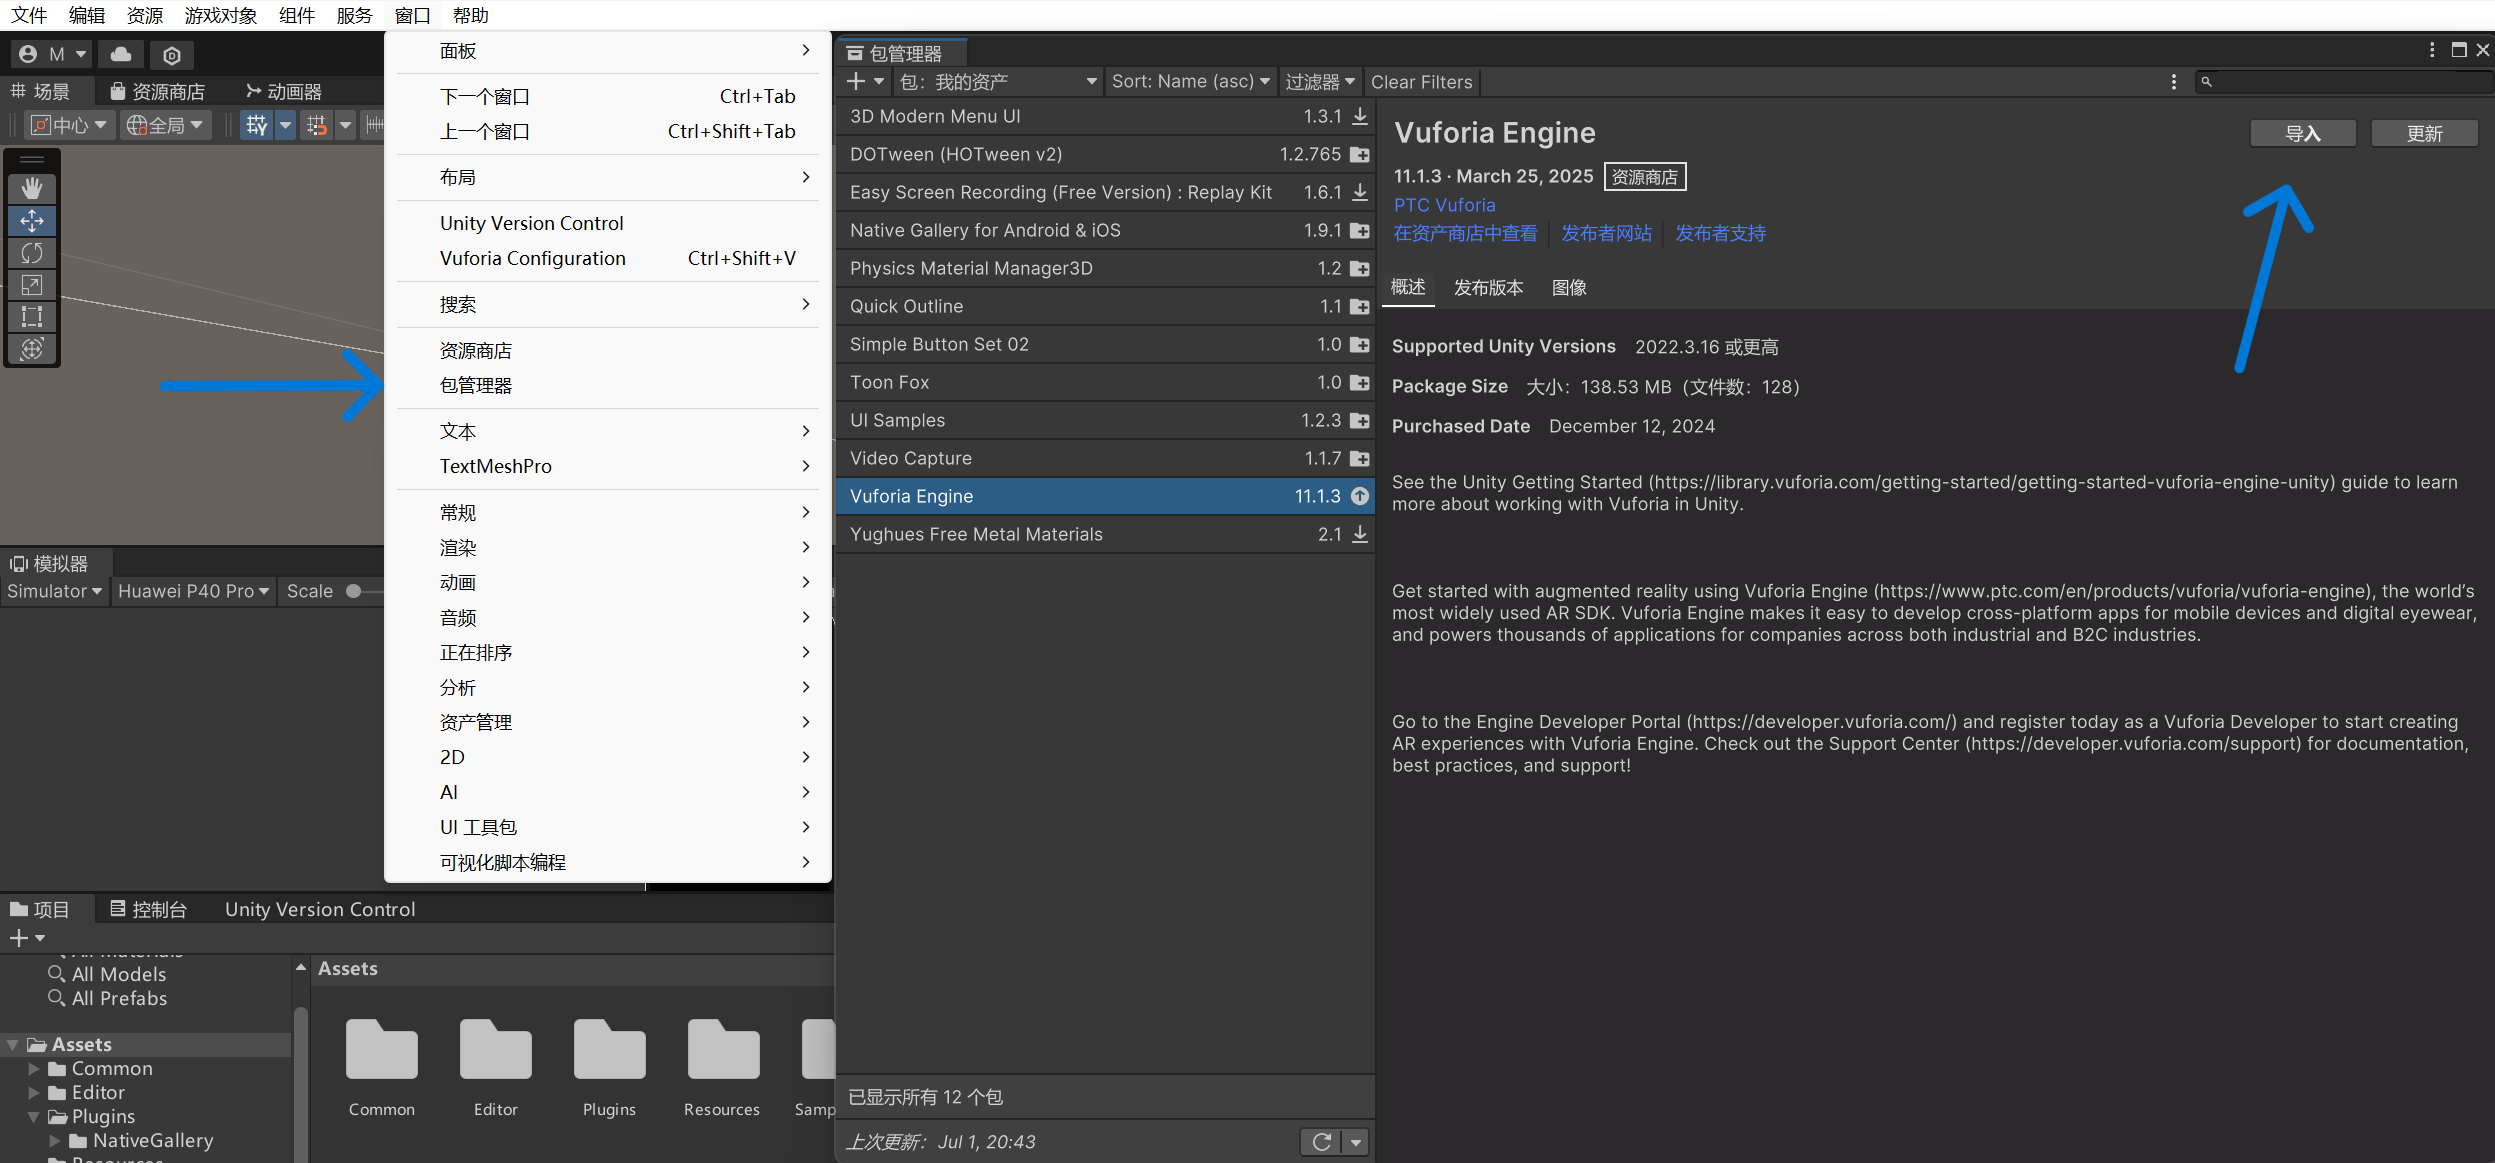The width and height of the screenshot is (2495, 1163).
Task: Click import icon for DOTween (HOTween v2)
Action: 1360,155
